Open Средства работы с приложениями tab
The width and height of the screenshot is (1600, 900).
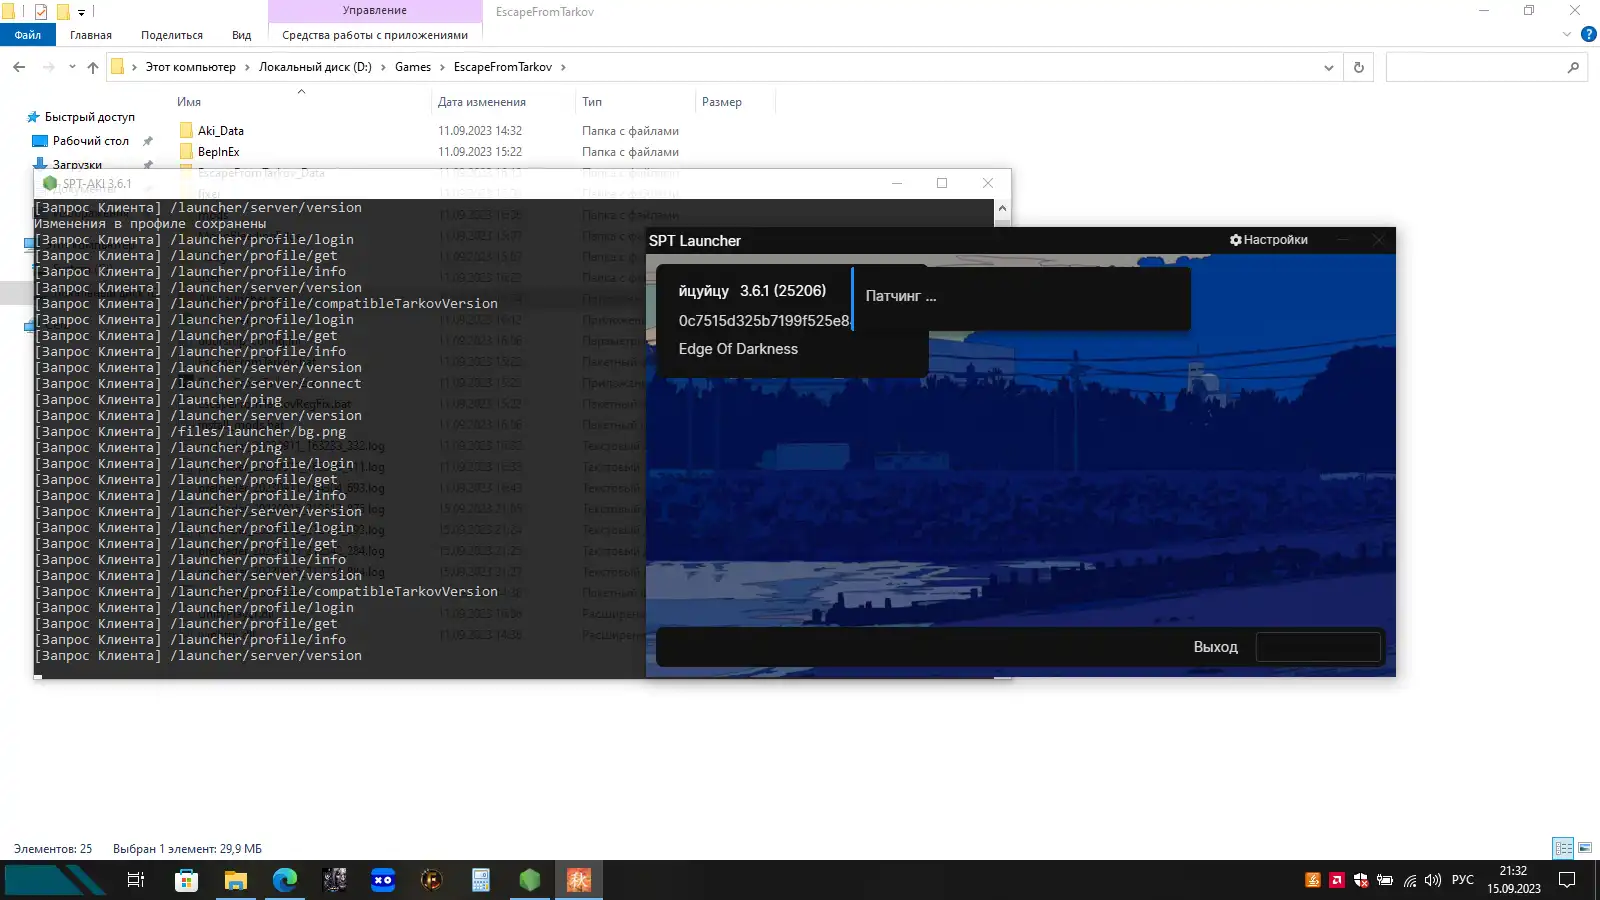[x=375, y=35]
